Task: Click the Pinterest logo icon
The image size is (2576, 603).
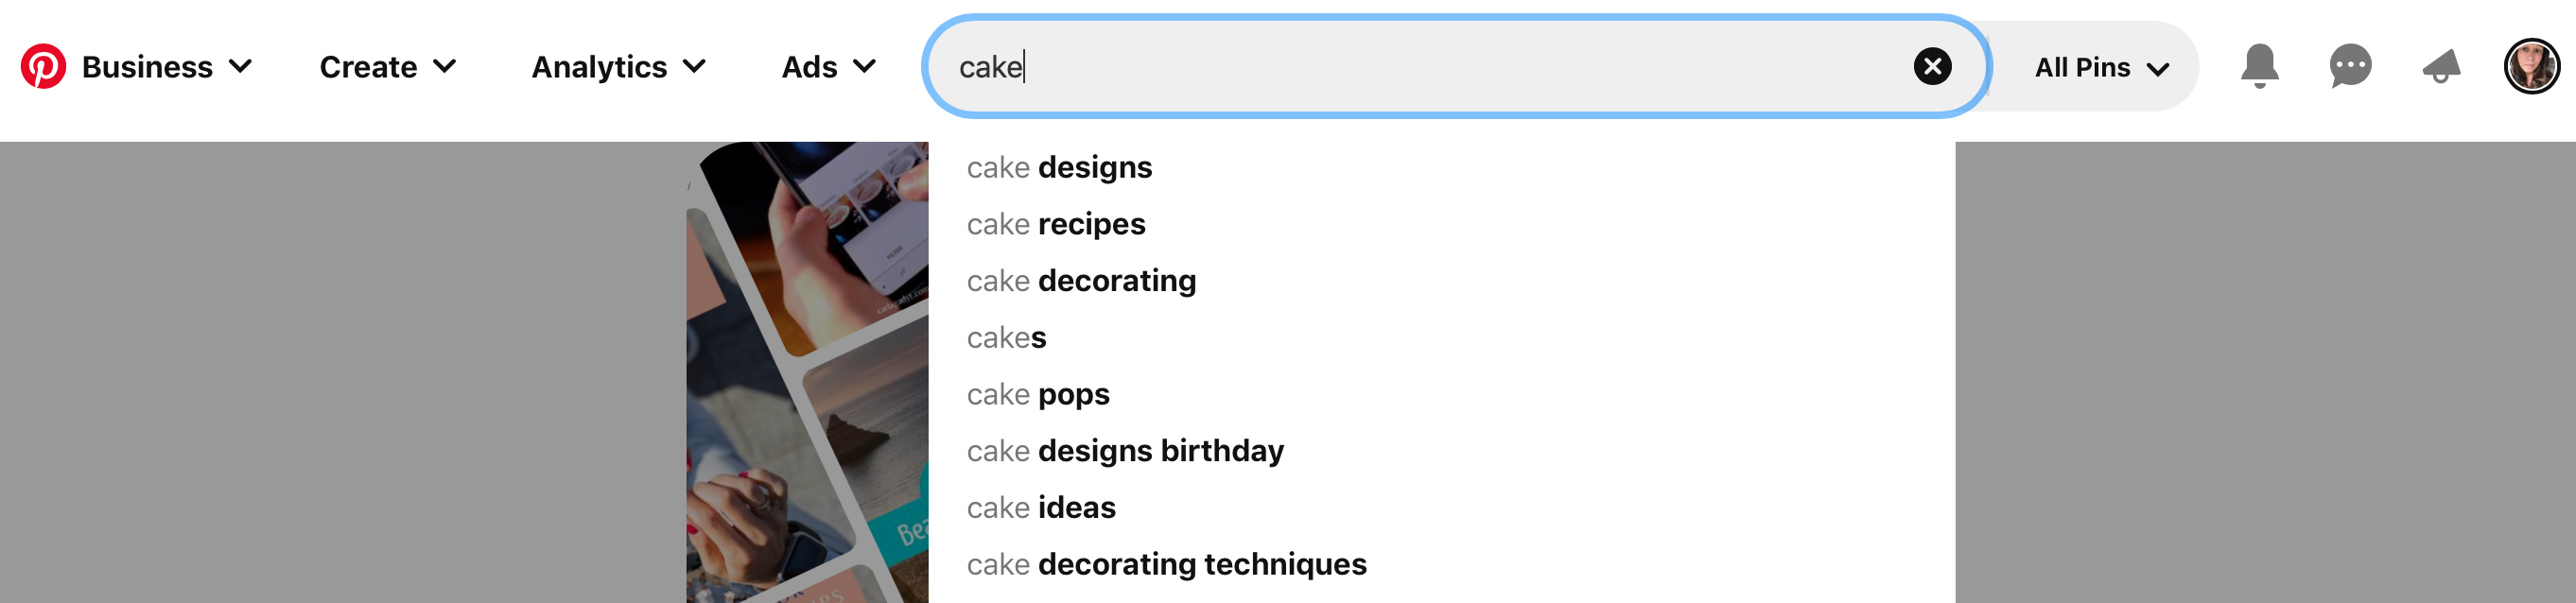Action: (x=43, y=66)
